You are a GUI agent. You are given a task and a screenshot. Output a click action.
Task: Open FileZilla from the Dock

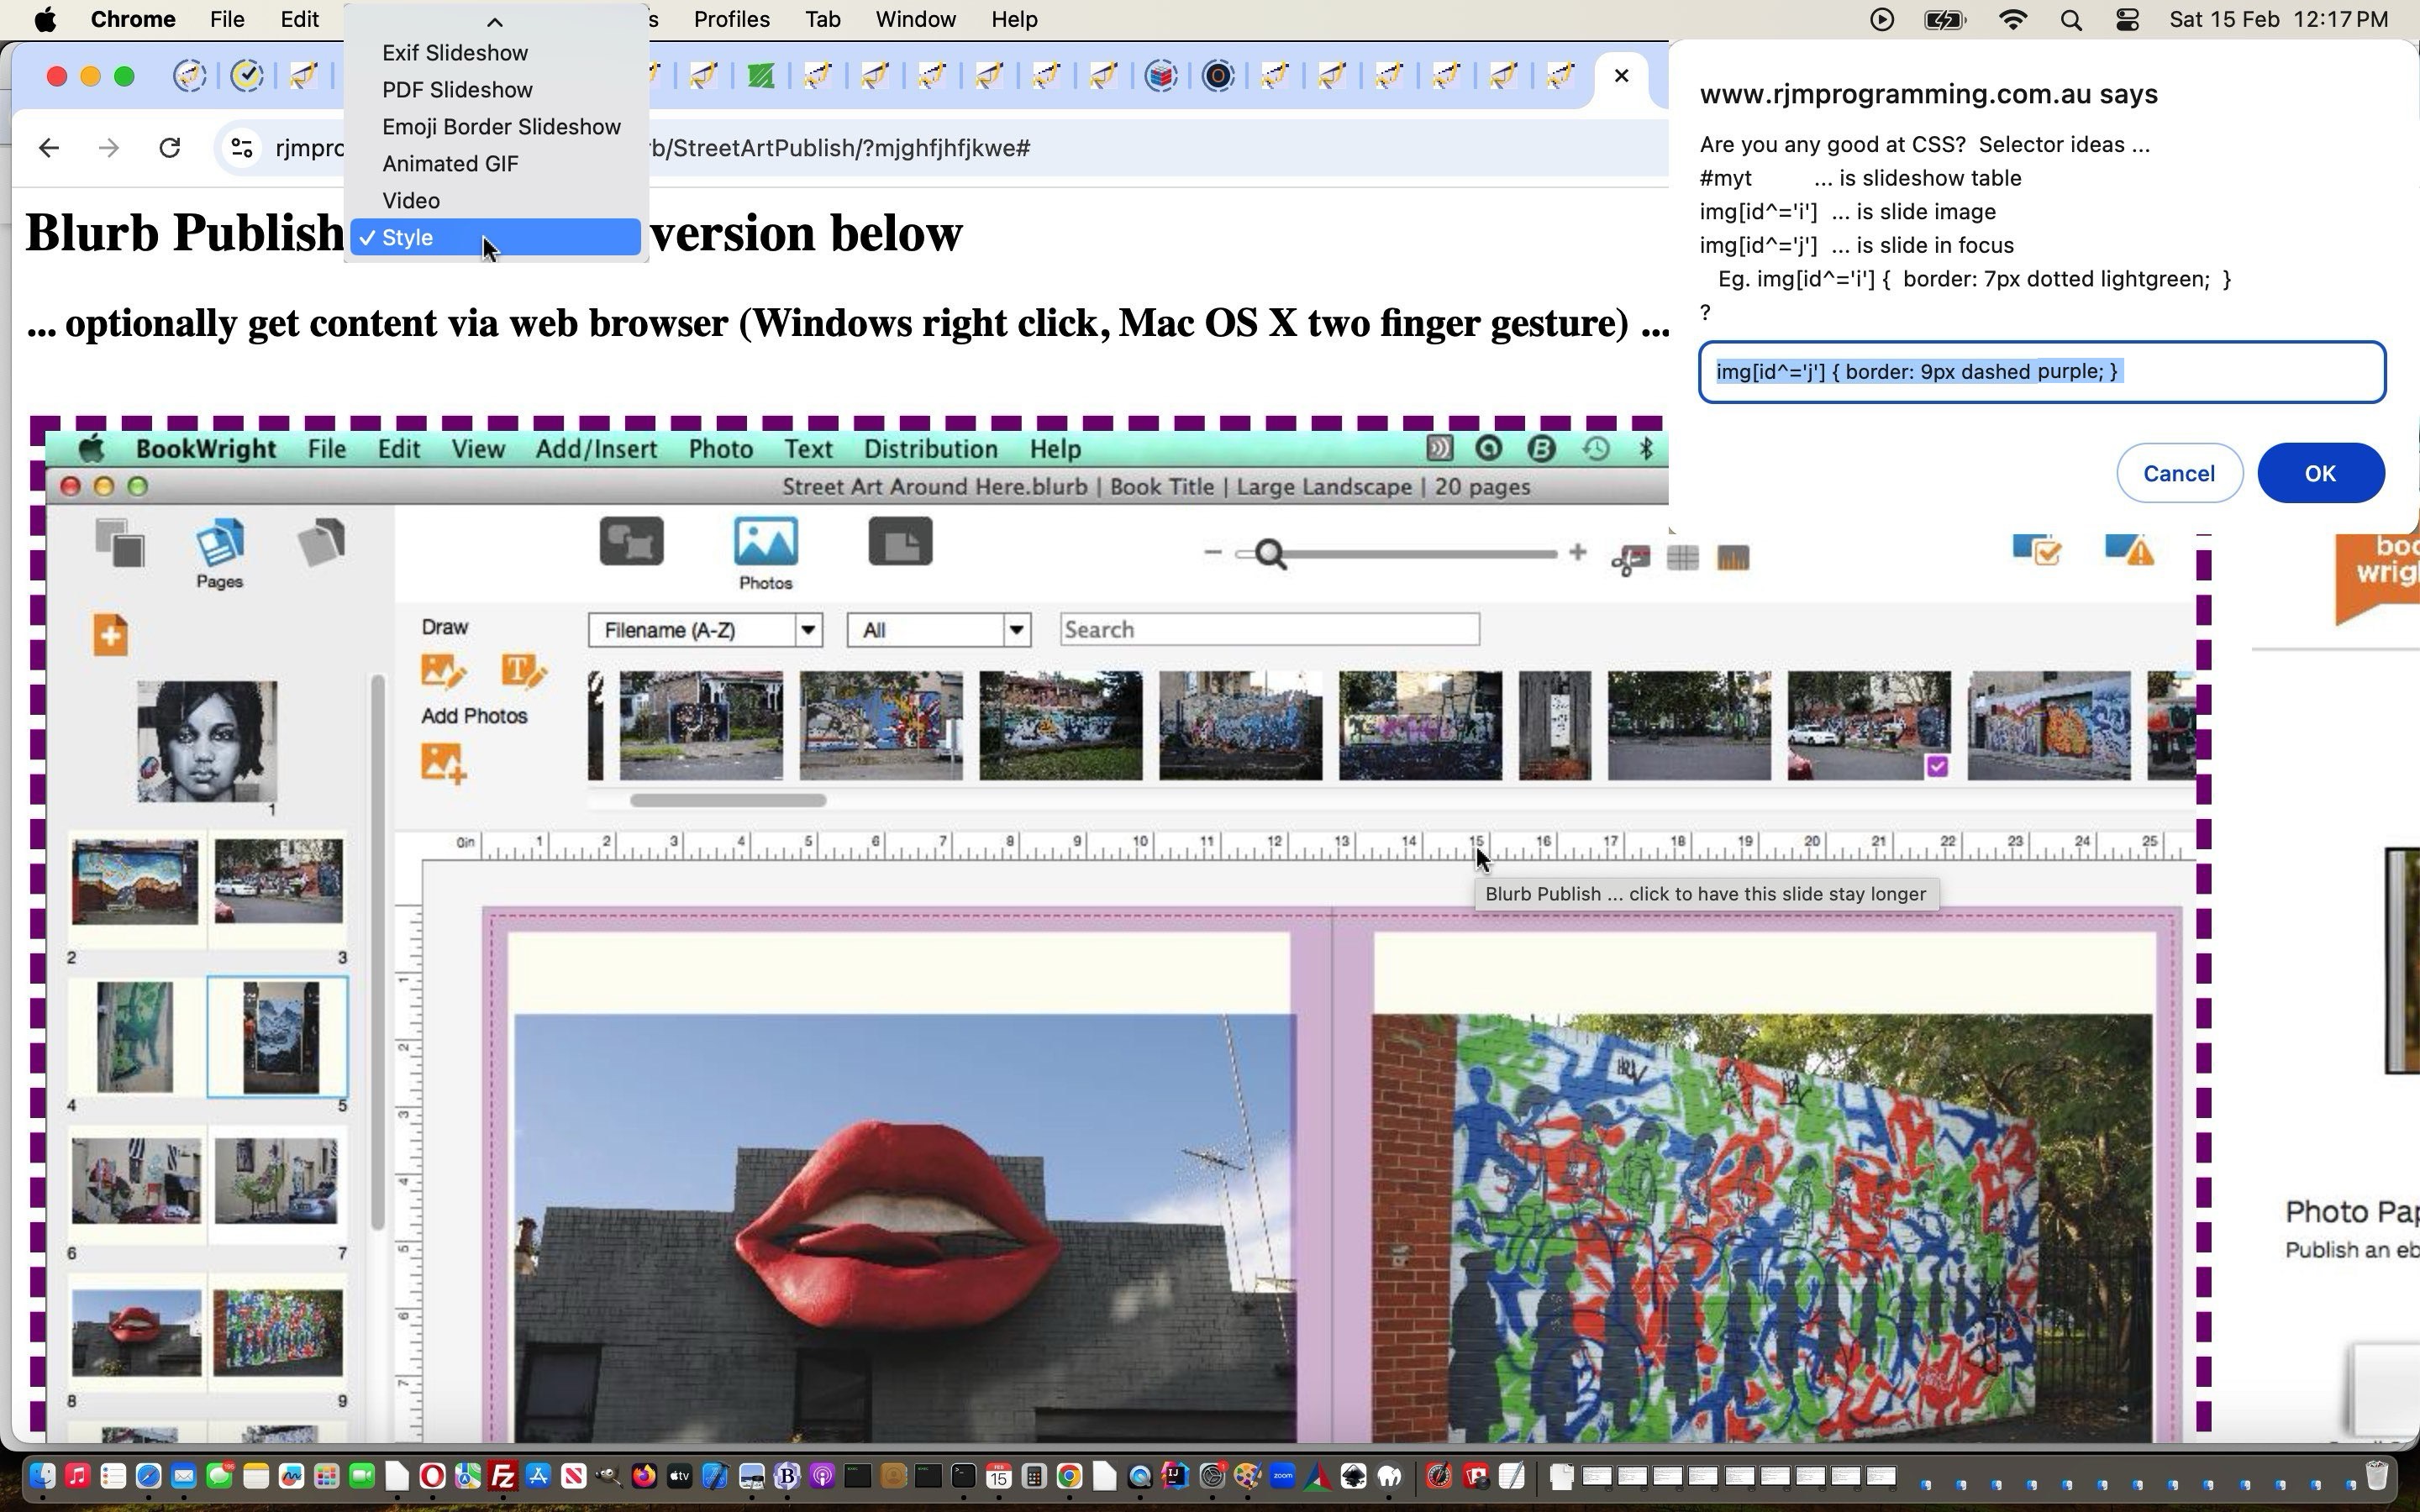point(503,1476)
